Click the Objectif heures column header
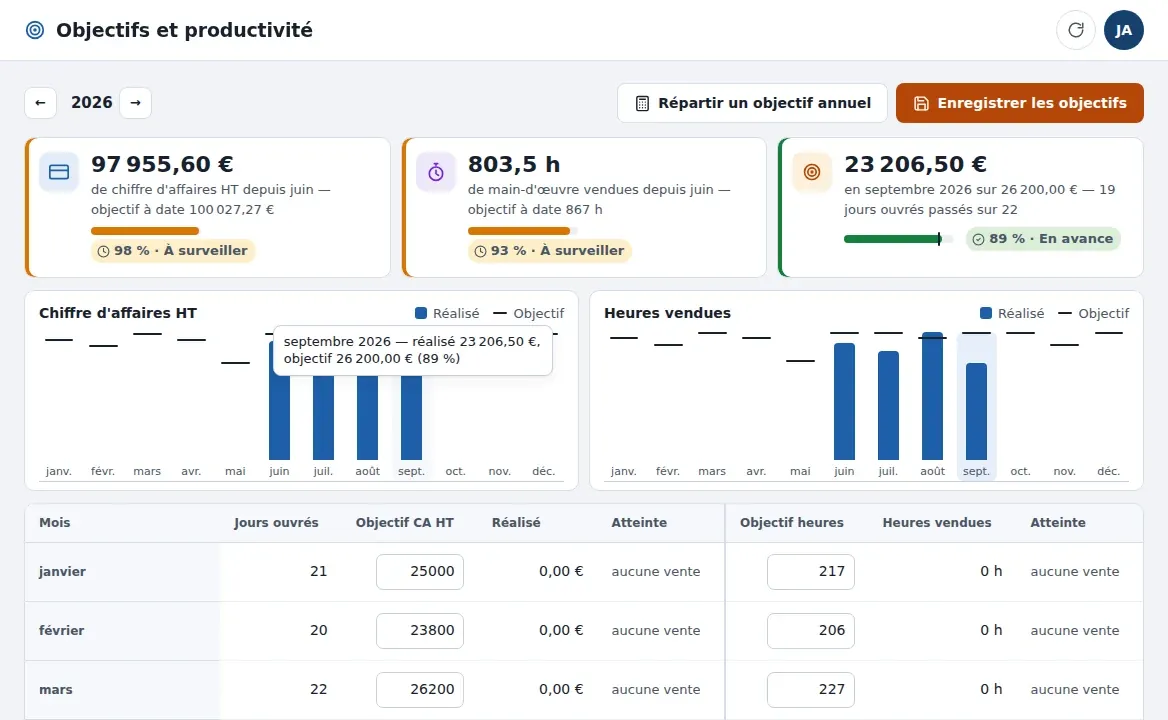Viewport: 1168px width, 720px height. coord(792,523)
